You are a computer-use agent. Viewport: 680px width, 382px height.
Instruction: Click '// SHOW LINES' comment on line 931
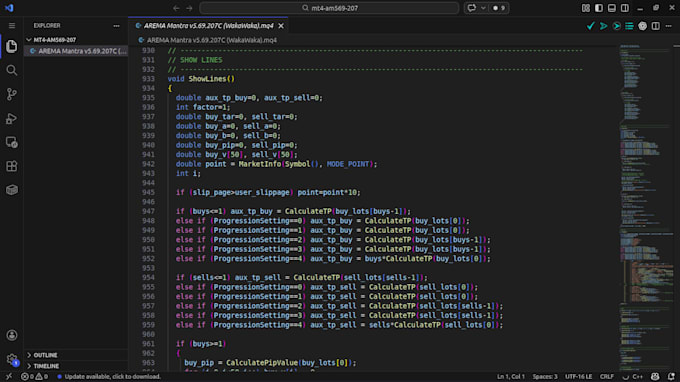coord(195,60)
